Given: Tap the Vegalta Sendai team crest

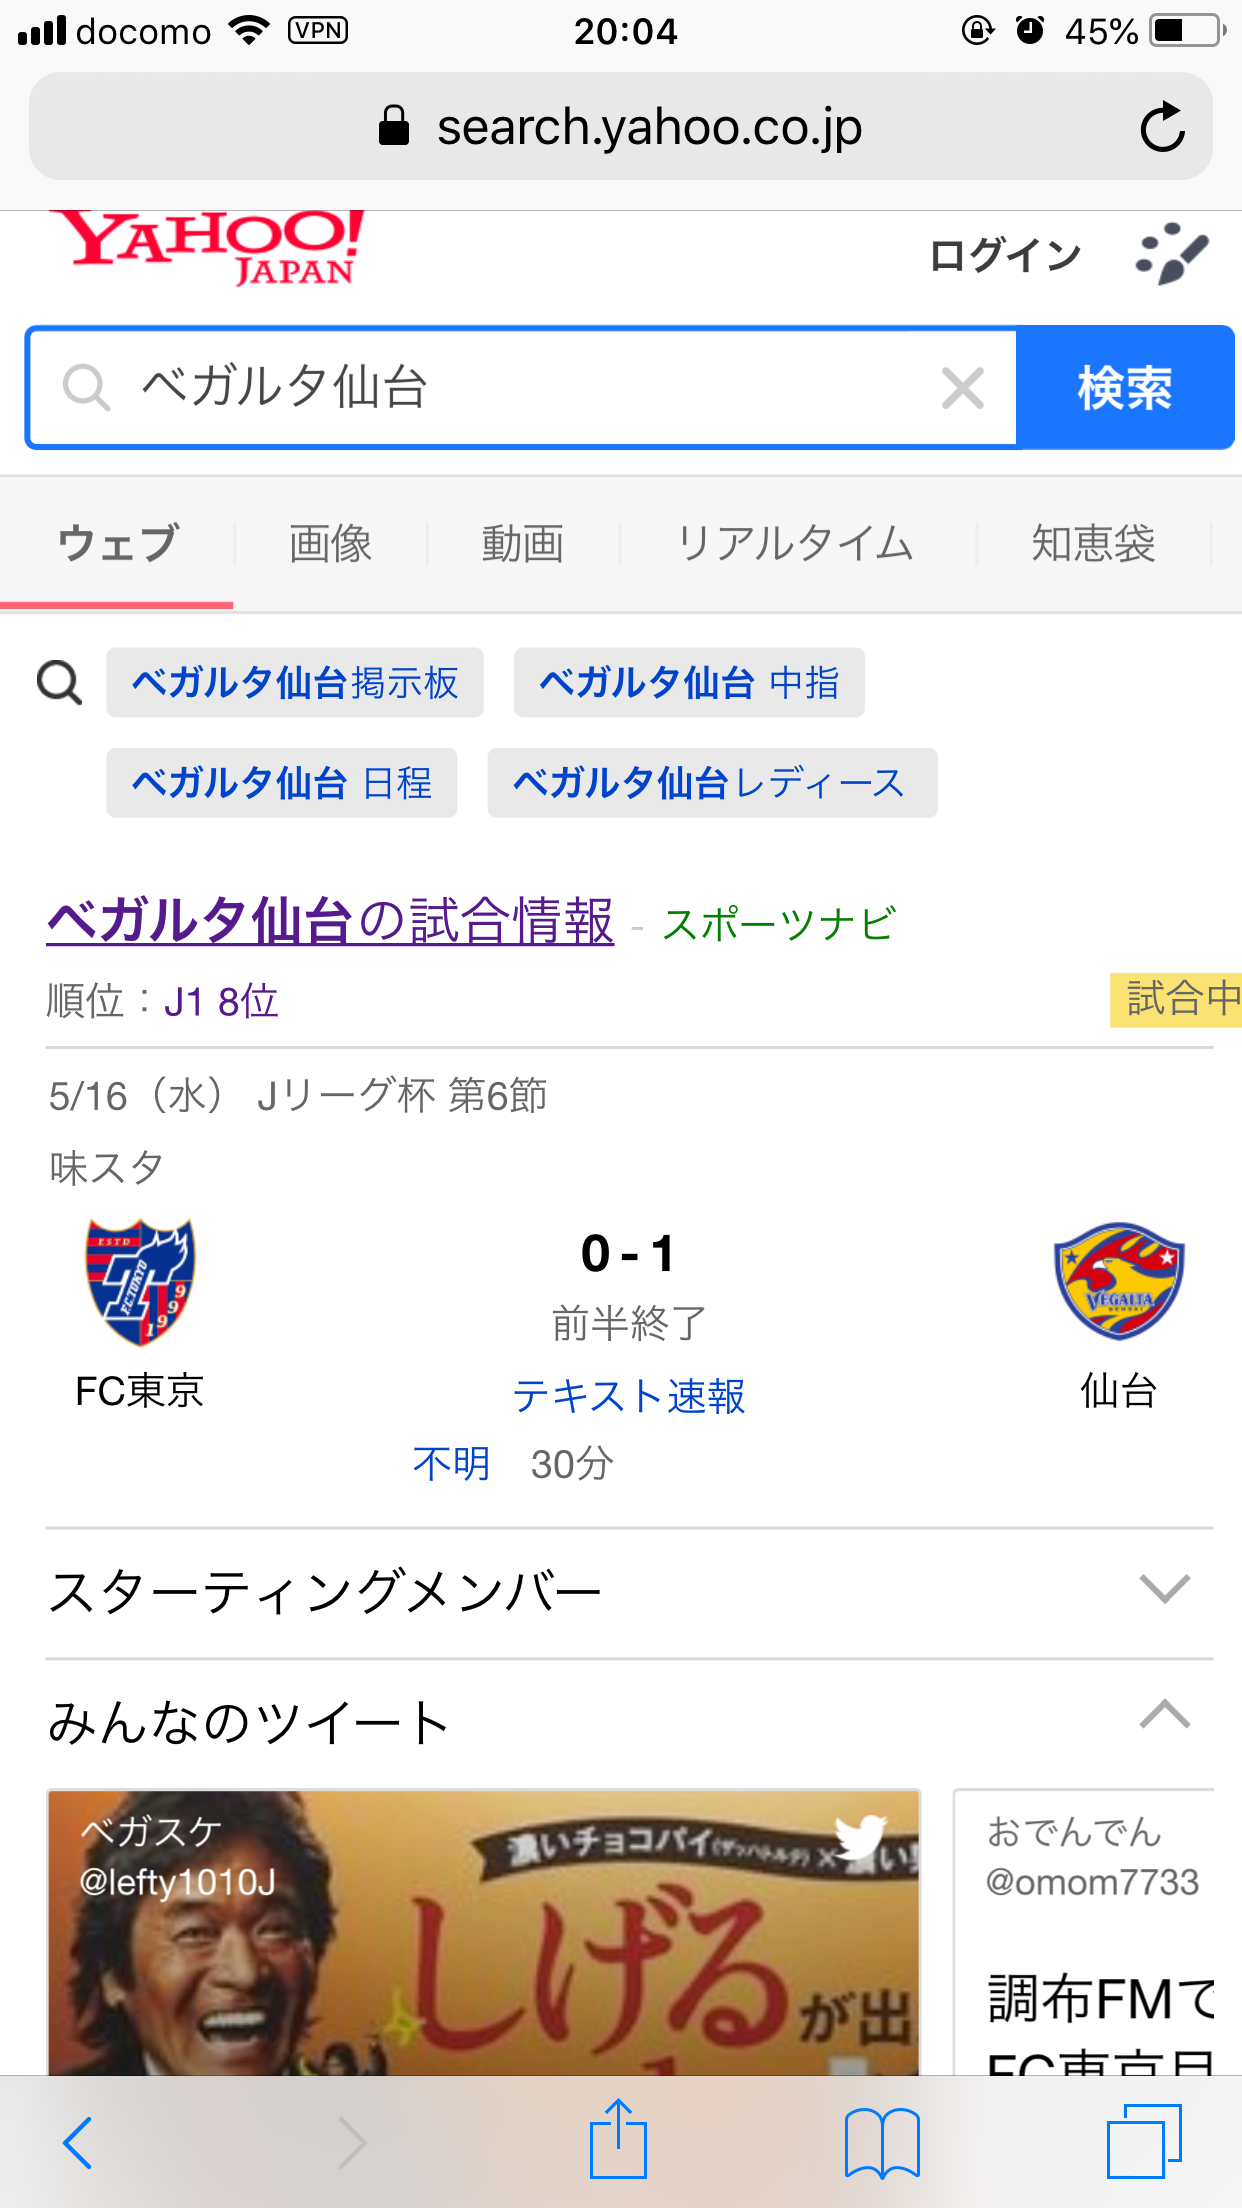Looking at the screenshot, I should point(1118,1281).
